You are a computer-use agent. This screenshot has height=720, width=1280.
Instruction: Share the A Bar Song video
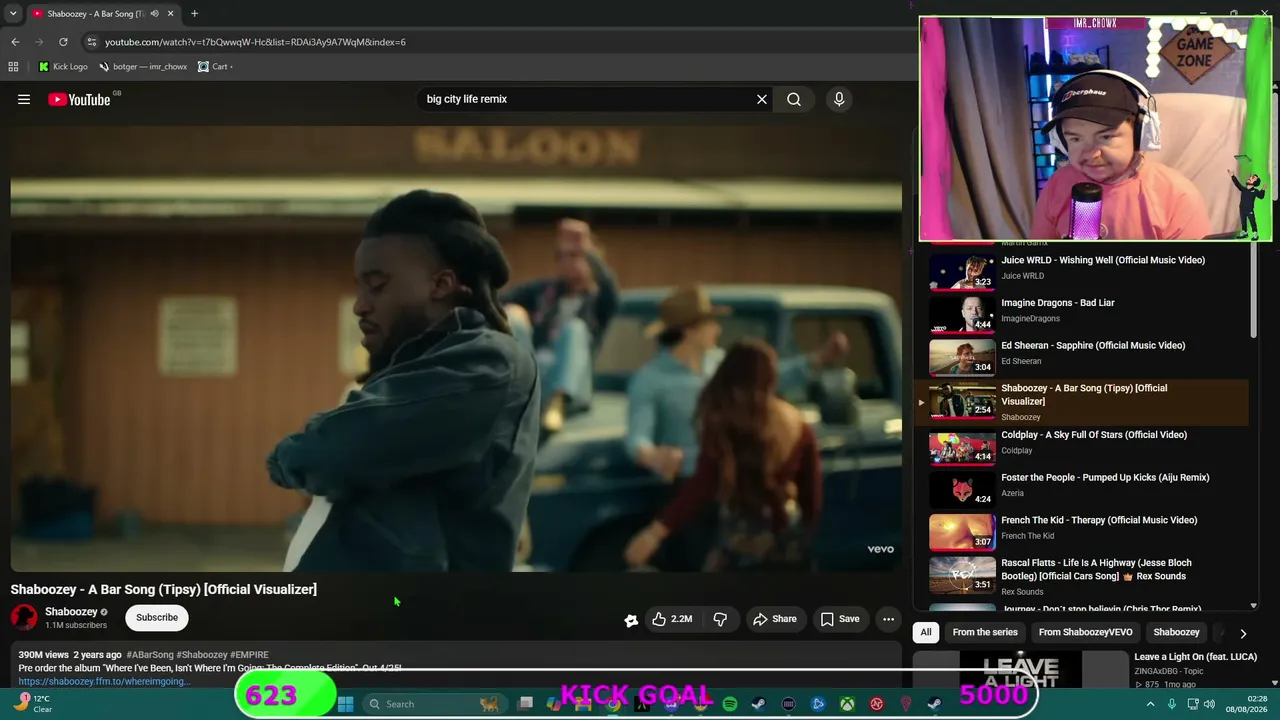[x=775, y=619]
